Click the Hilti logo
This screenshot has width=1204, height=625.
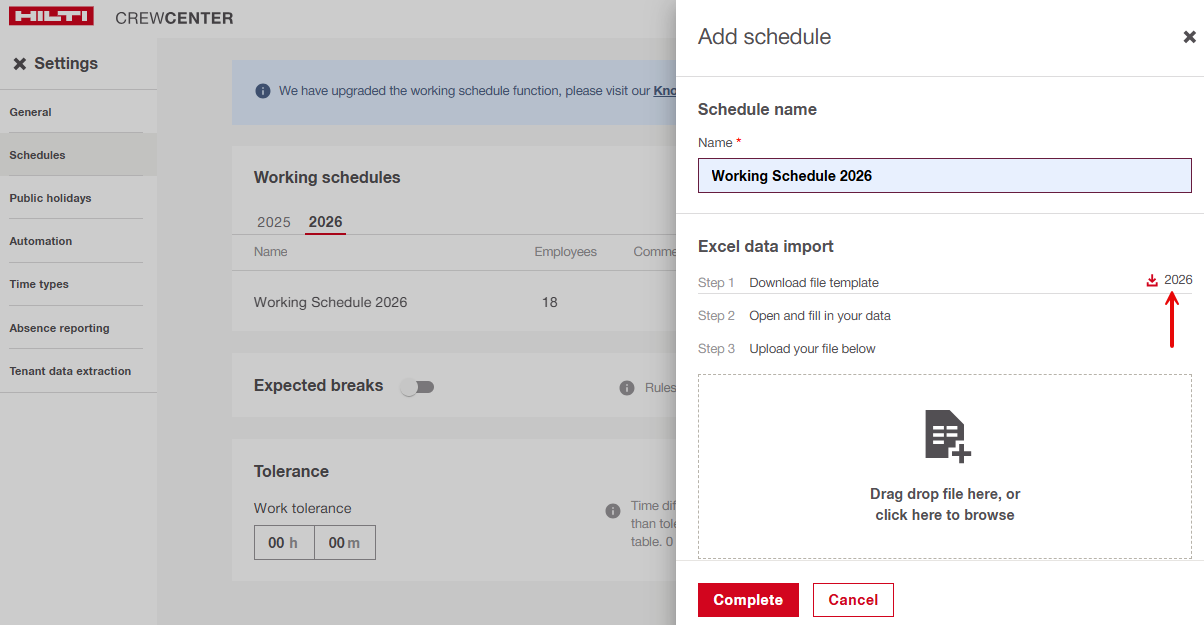point(51,17)
